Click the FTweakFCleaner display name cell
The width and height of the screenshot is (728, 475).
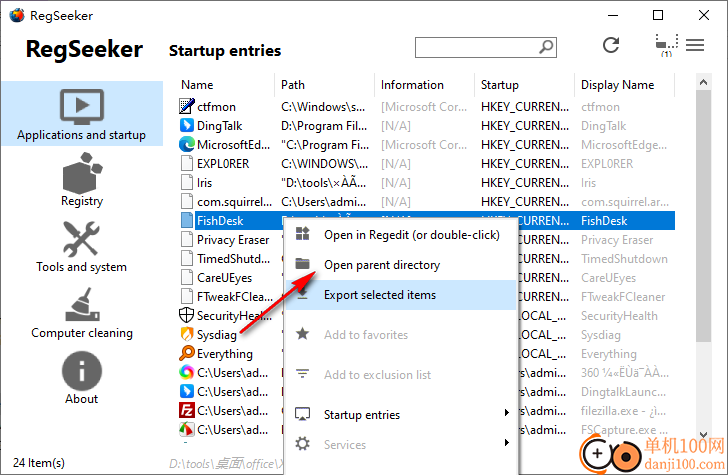pyautogui.click(x=623, y=297)
